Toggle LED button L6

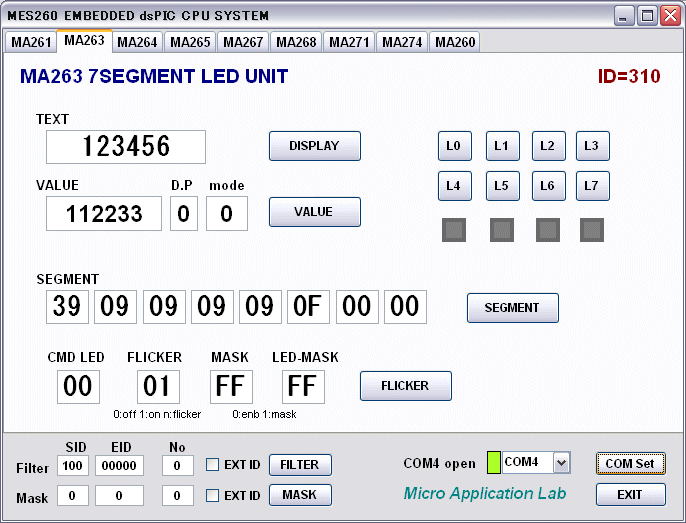[549, 186]
